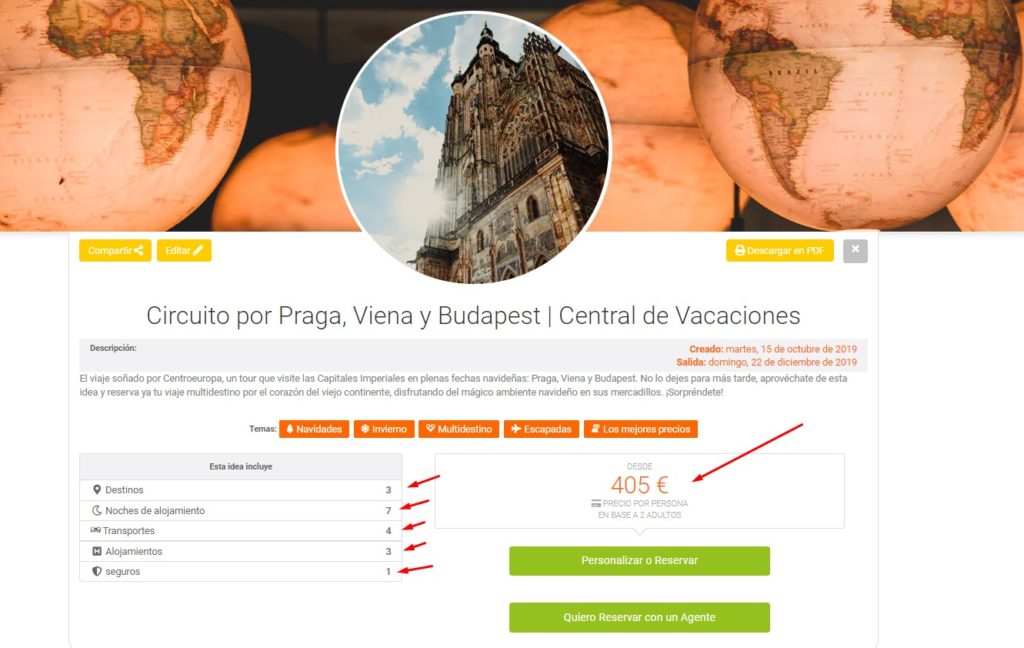Viewport: 1024px width, 648px height.
Task: Click the Editar pencil button
Action: [184, 251]
